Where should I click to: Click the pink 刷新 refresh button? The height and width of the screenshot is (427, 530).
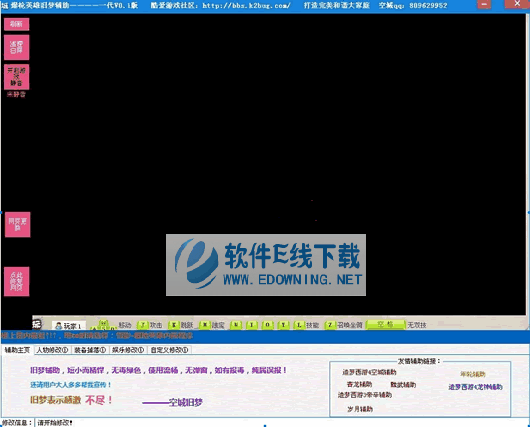pyautogui.click(x=17, y=24)
